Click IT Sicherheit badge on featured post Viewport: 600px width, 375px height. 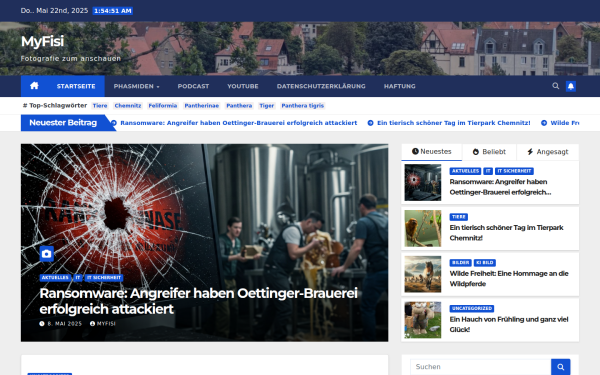tap(104, 278)
